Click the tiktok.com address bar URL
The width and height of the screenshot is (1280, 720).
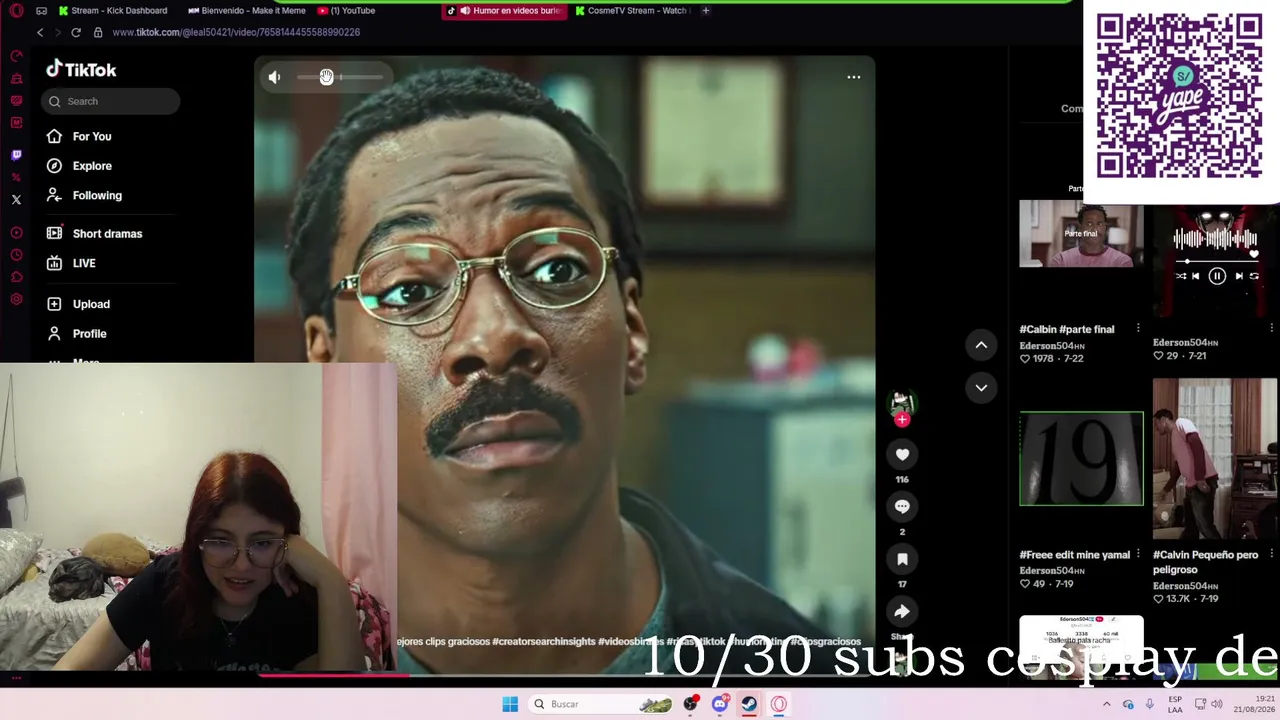236,32
